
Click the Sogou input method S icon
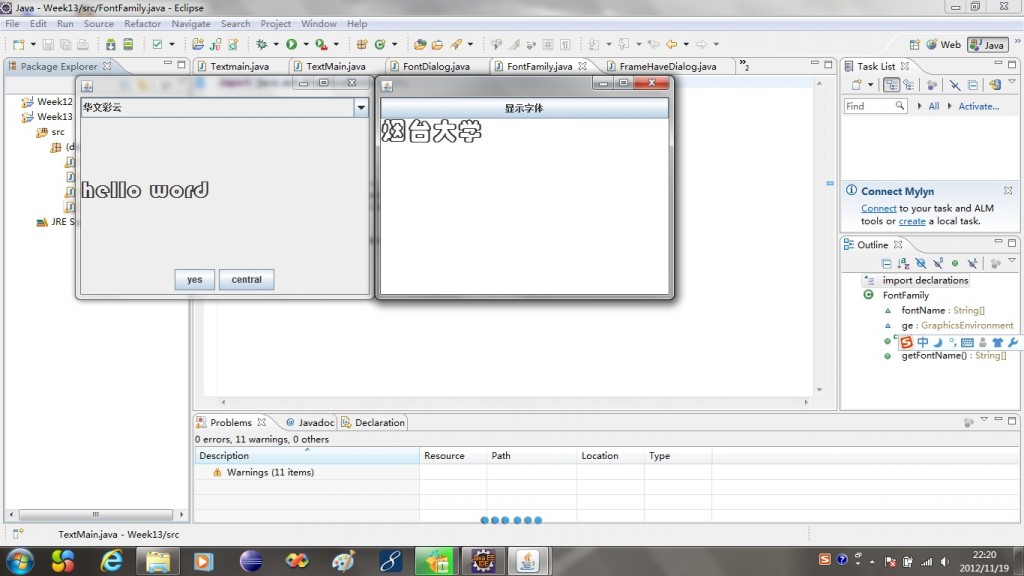pos(906,342)
